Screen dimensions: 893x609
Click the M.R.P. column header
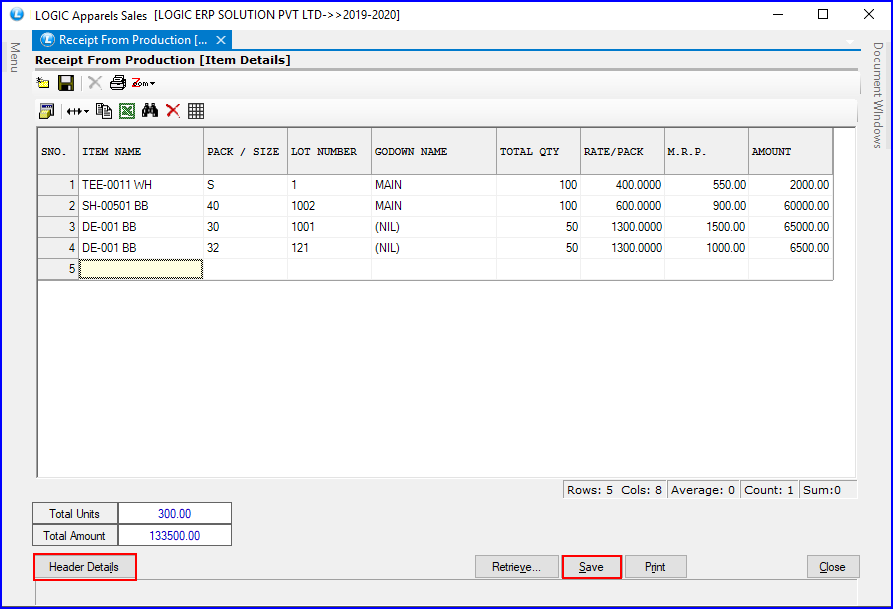coord(706,152)
